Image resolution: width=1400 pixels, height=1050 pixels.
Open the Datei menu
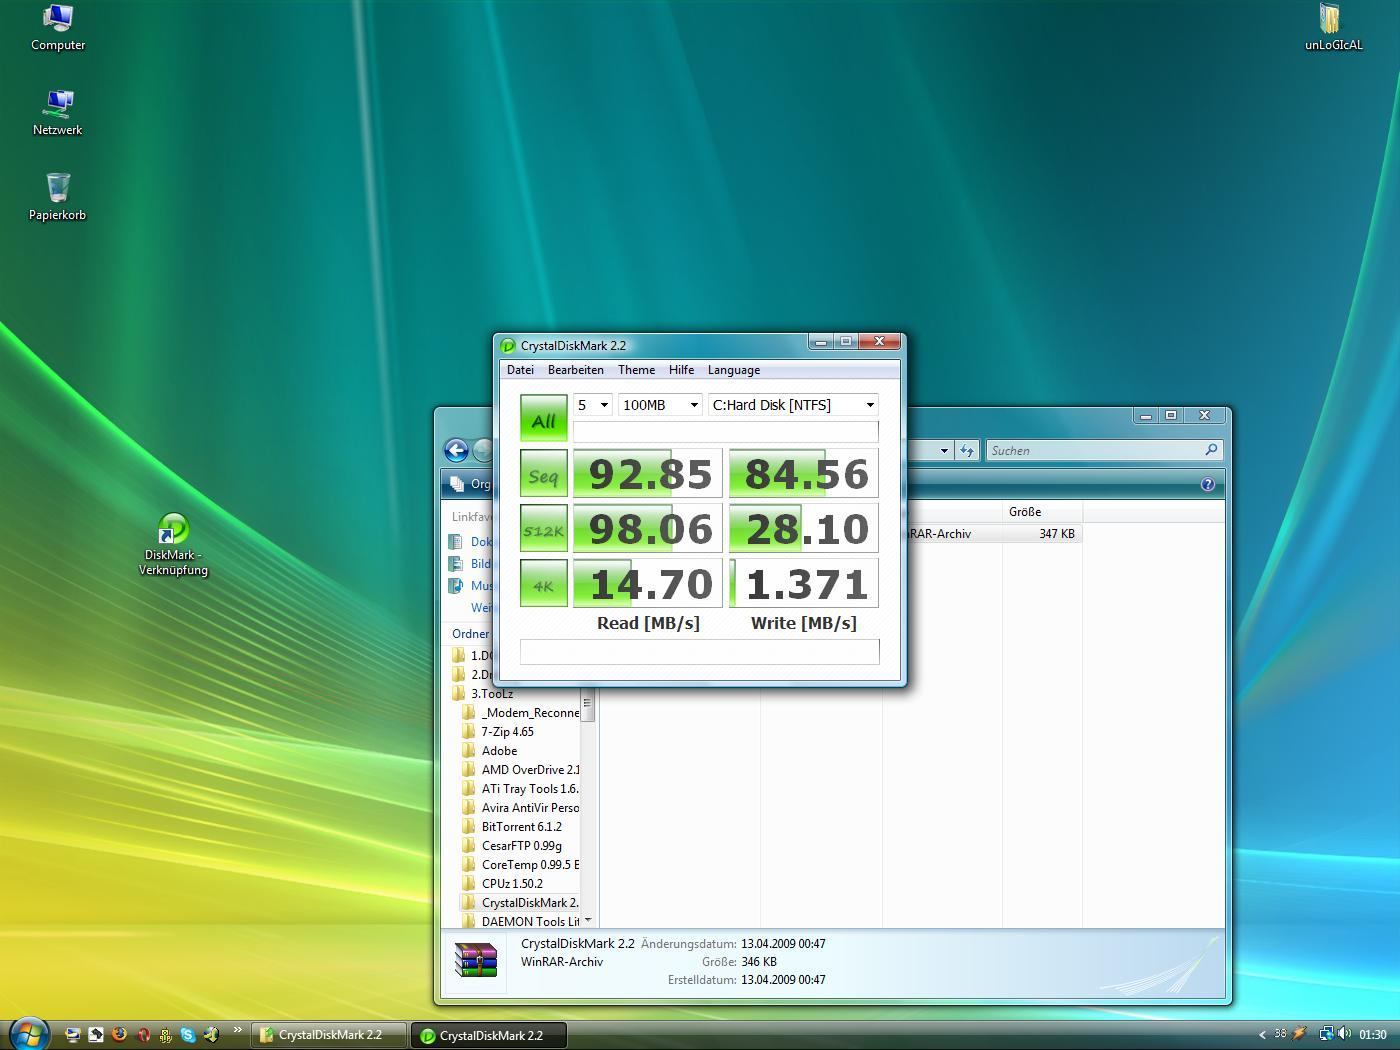point(520,370)
